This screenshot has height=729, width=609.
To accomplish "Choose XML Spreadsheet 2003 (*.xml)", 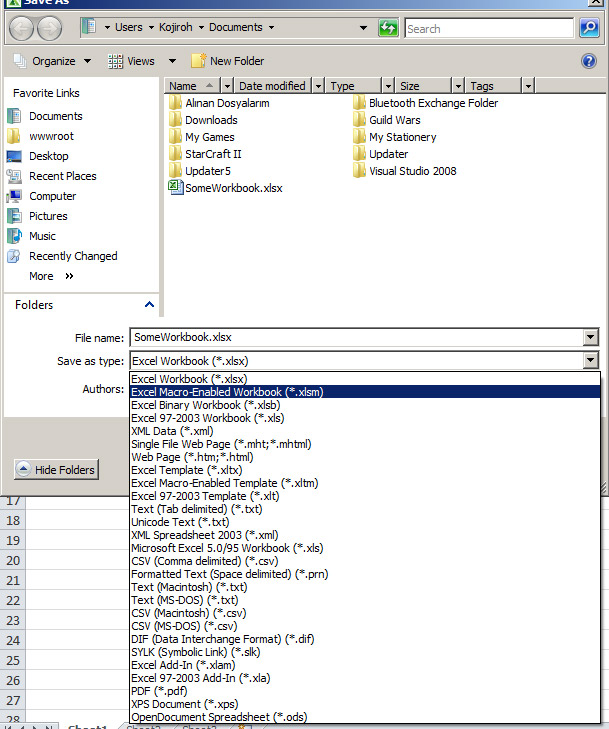I will [365, 535].
